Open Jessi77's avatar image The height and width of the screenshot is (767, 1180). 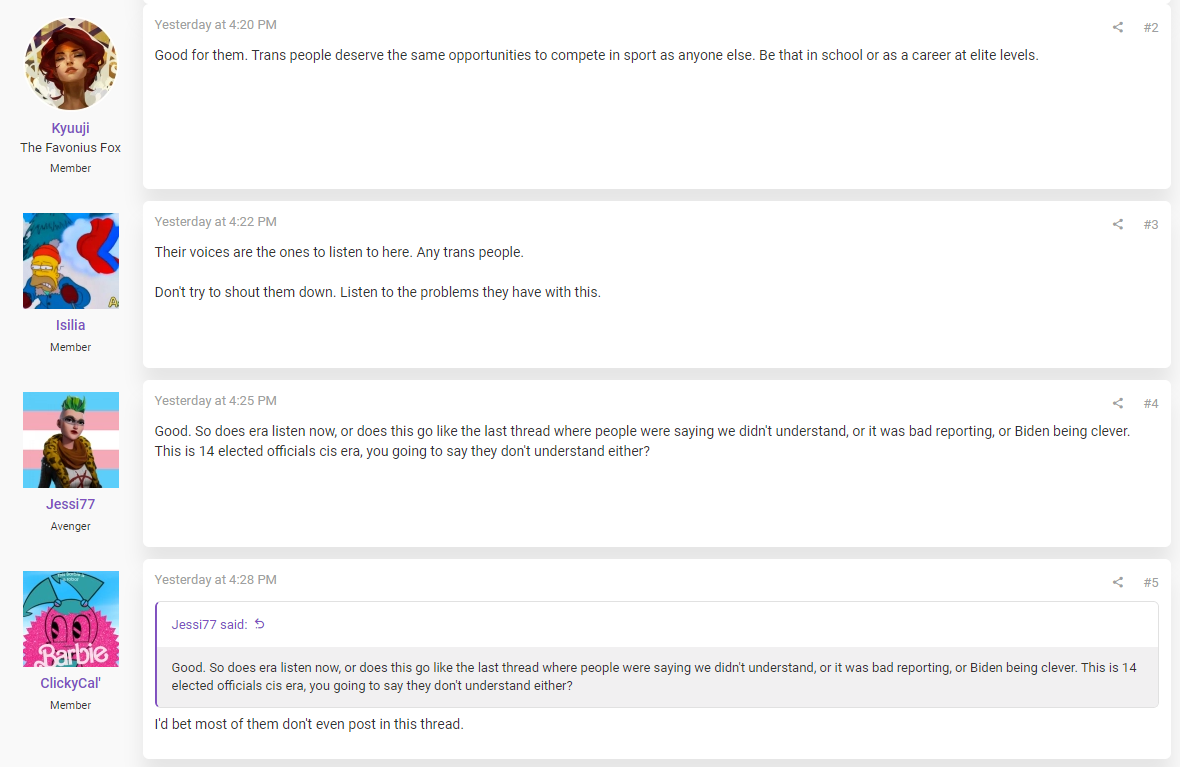[x=71, y=440]
